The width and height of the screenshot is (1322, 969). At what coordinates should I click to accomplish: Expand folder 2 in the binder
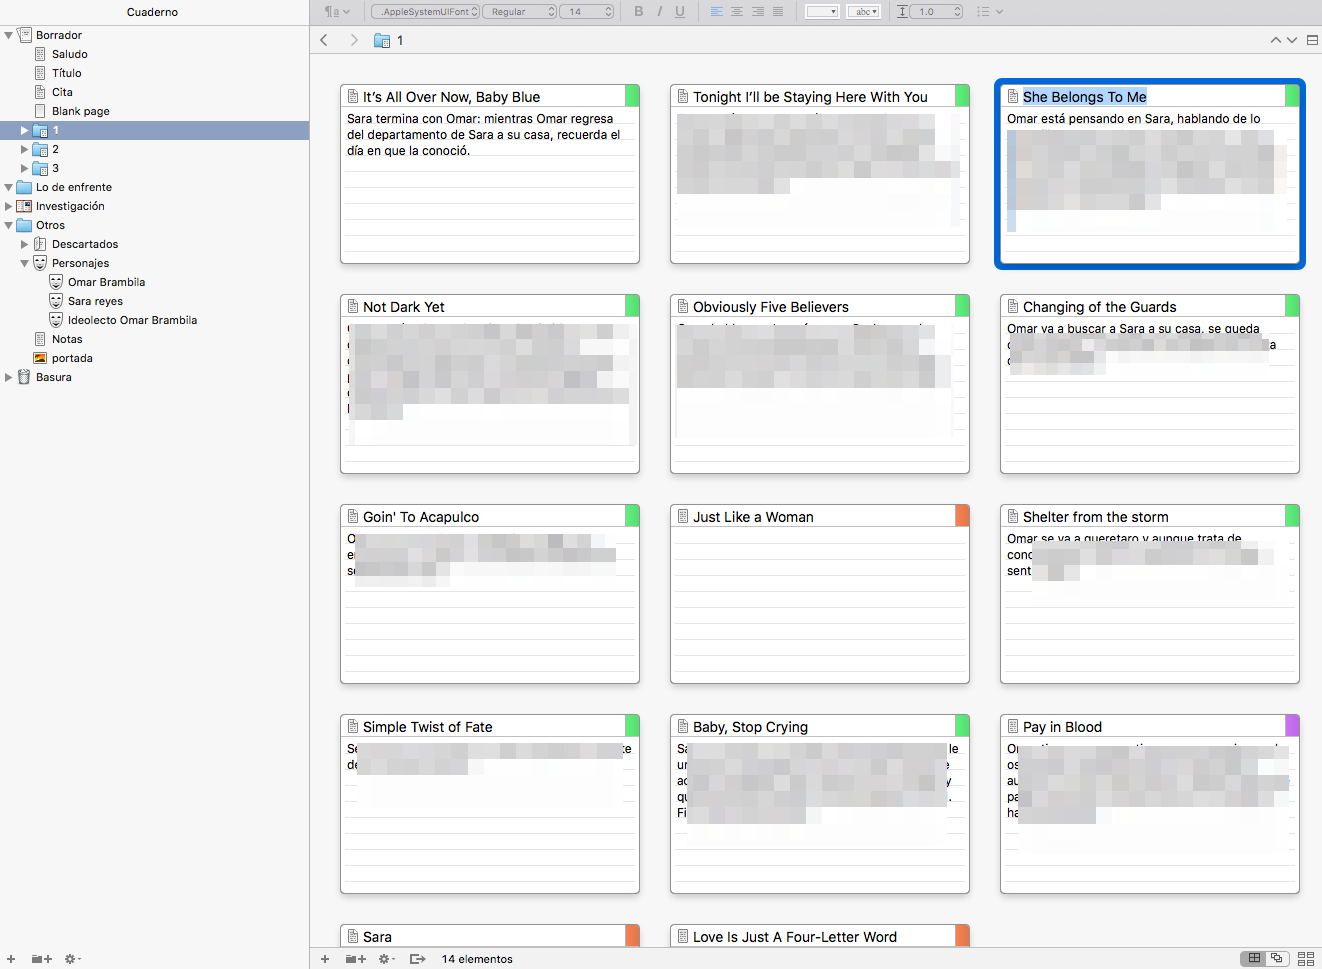(x=25, y=149)
